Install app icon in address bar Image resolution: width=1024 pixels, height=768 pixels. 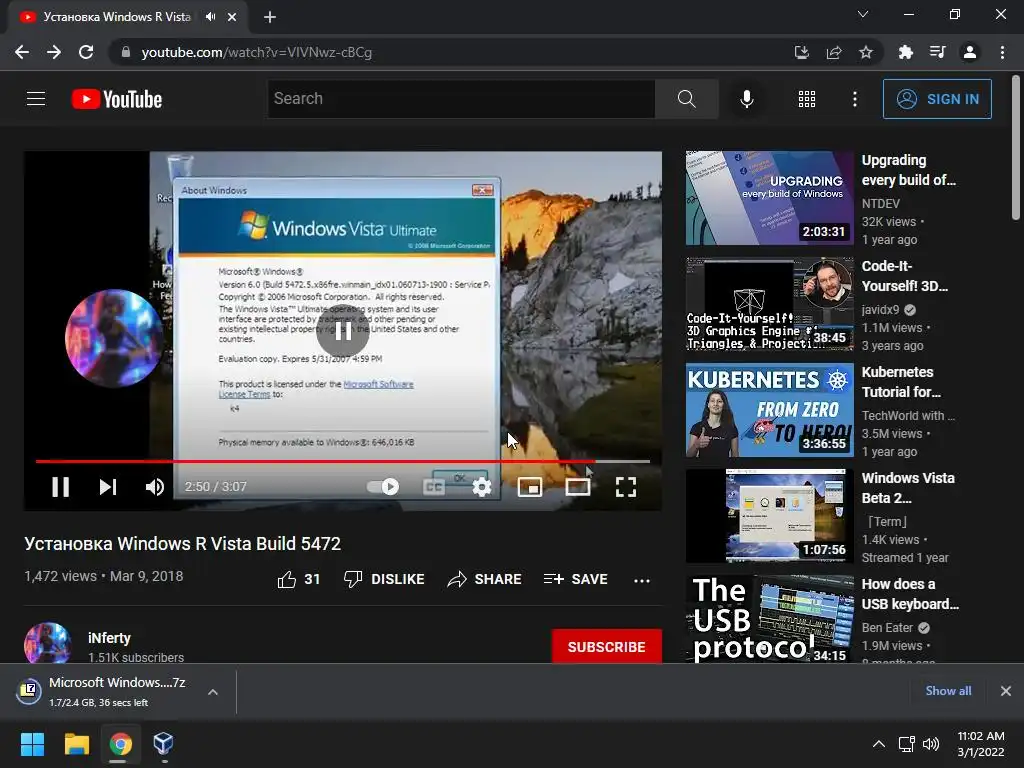(801, 52)
